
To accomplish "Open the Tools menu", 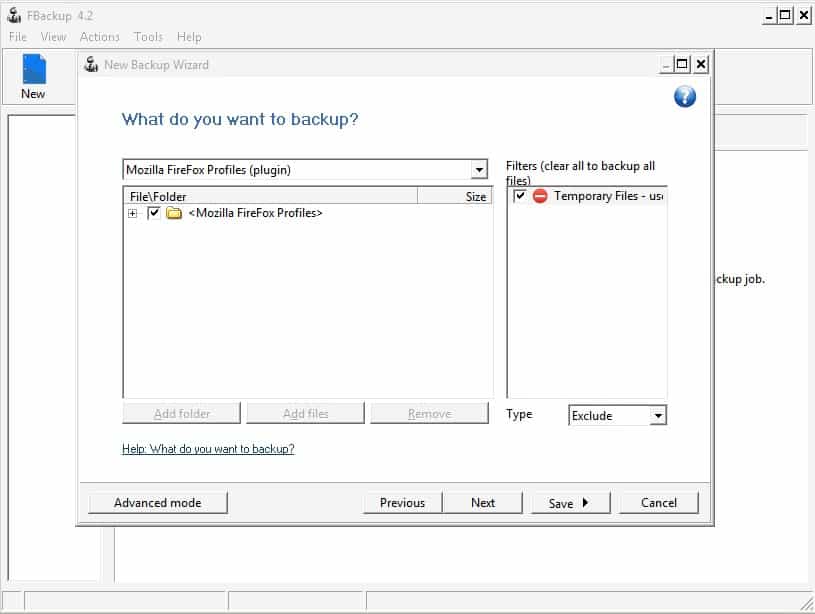I will [x=148, y=37].
